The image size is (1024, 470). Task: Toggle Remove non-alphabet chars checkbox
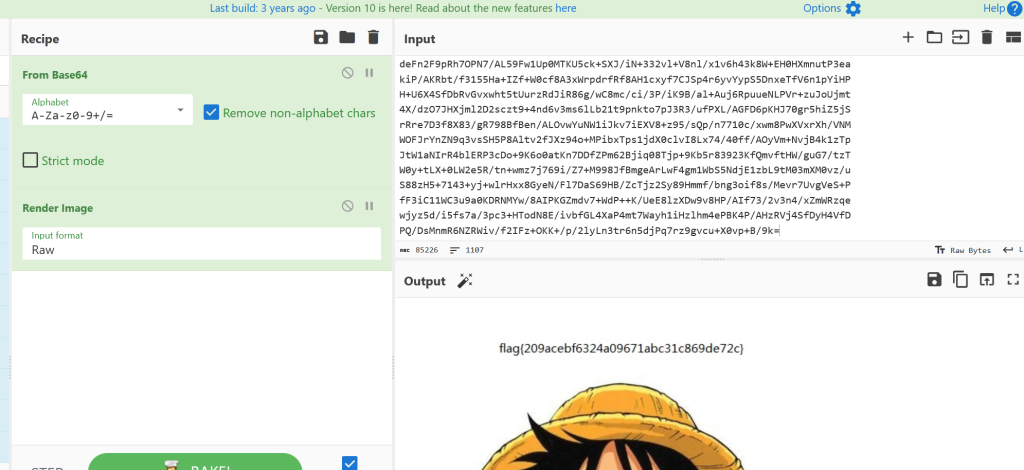(211, 112)
